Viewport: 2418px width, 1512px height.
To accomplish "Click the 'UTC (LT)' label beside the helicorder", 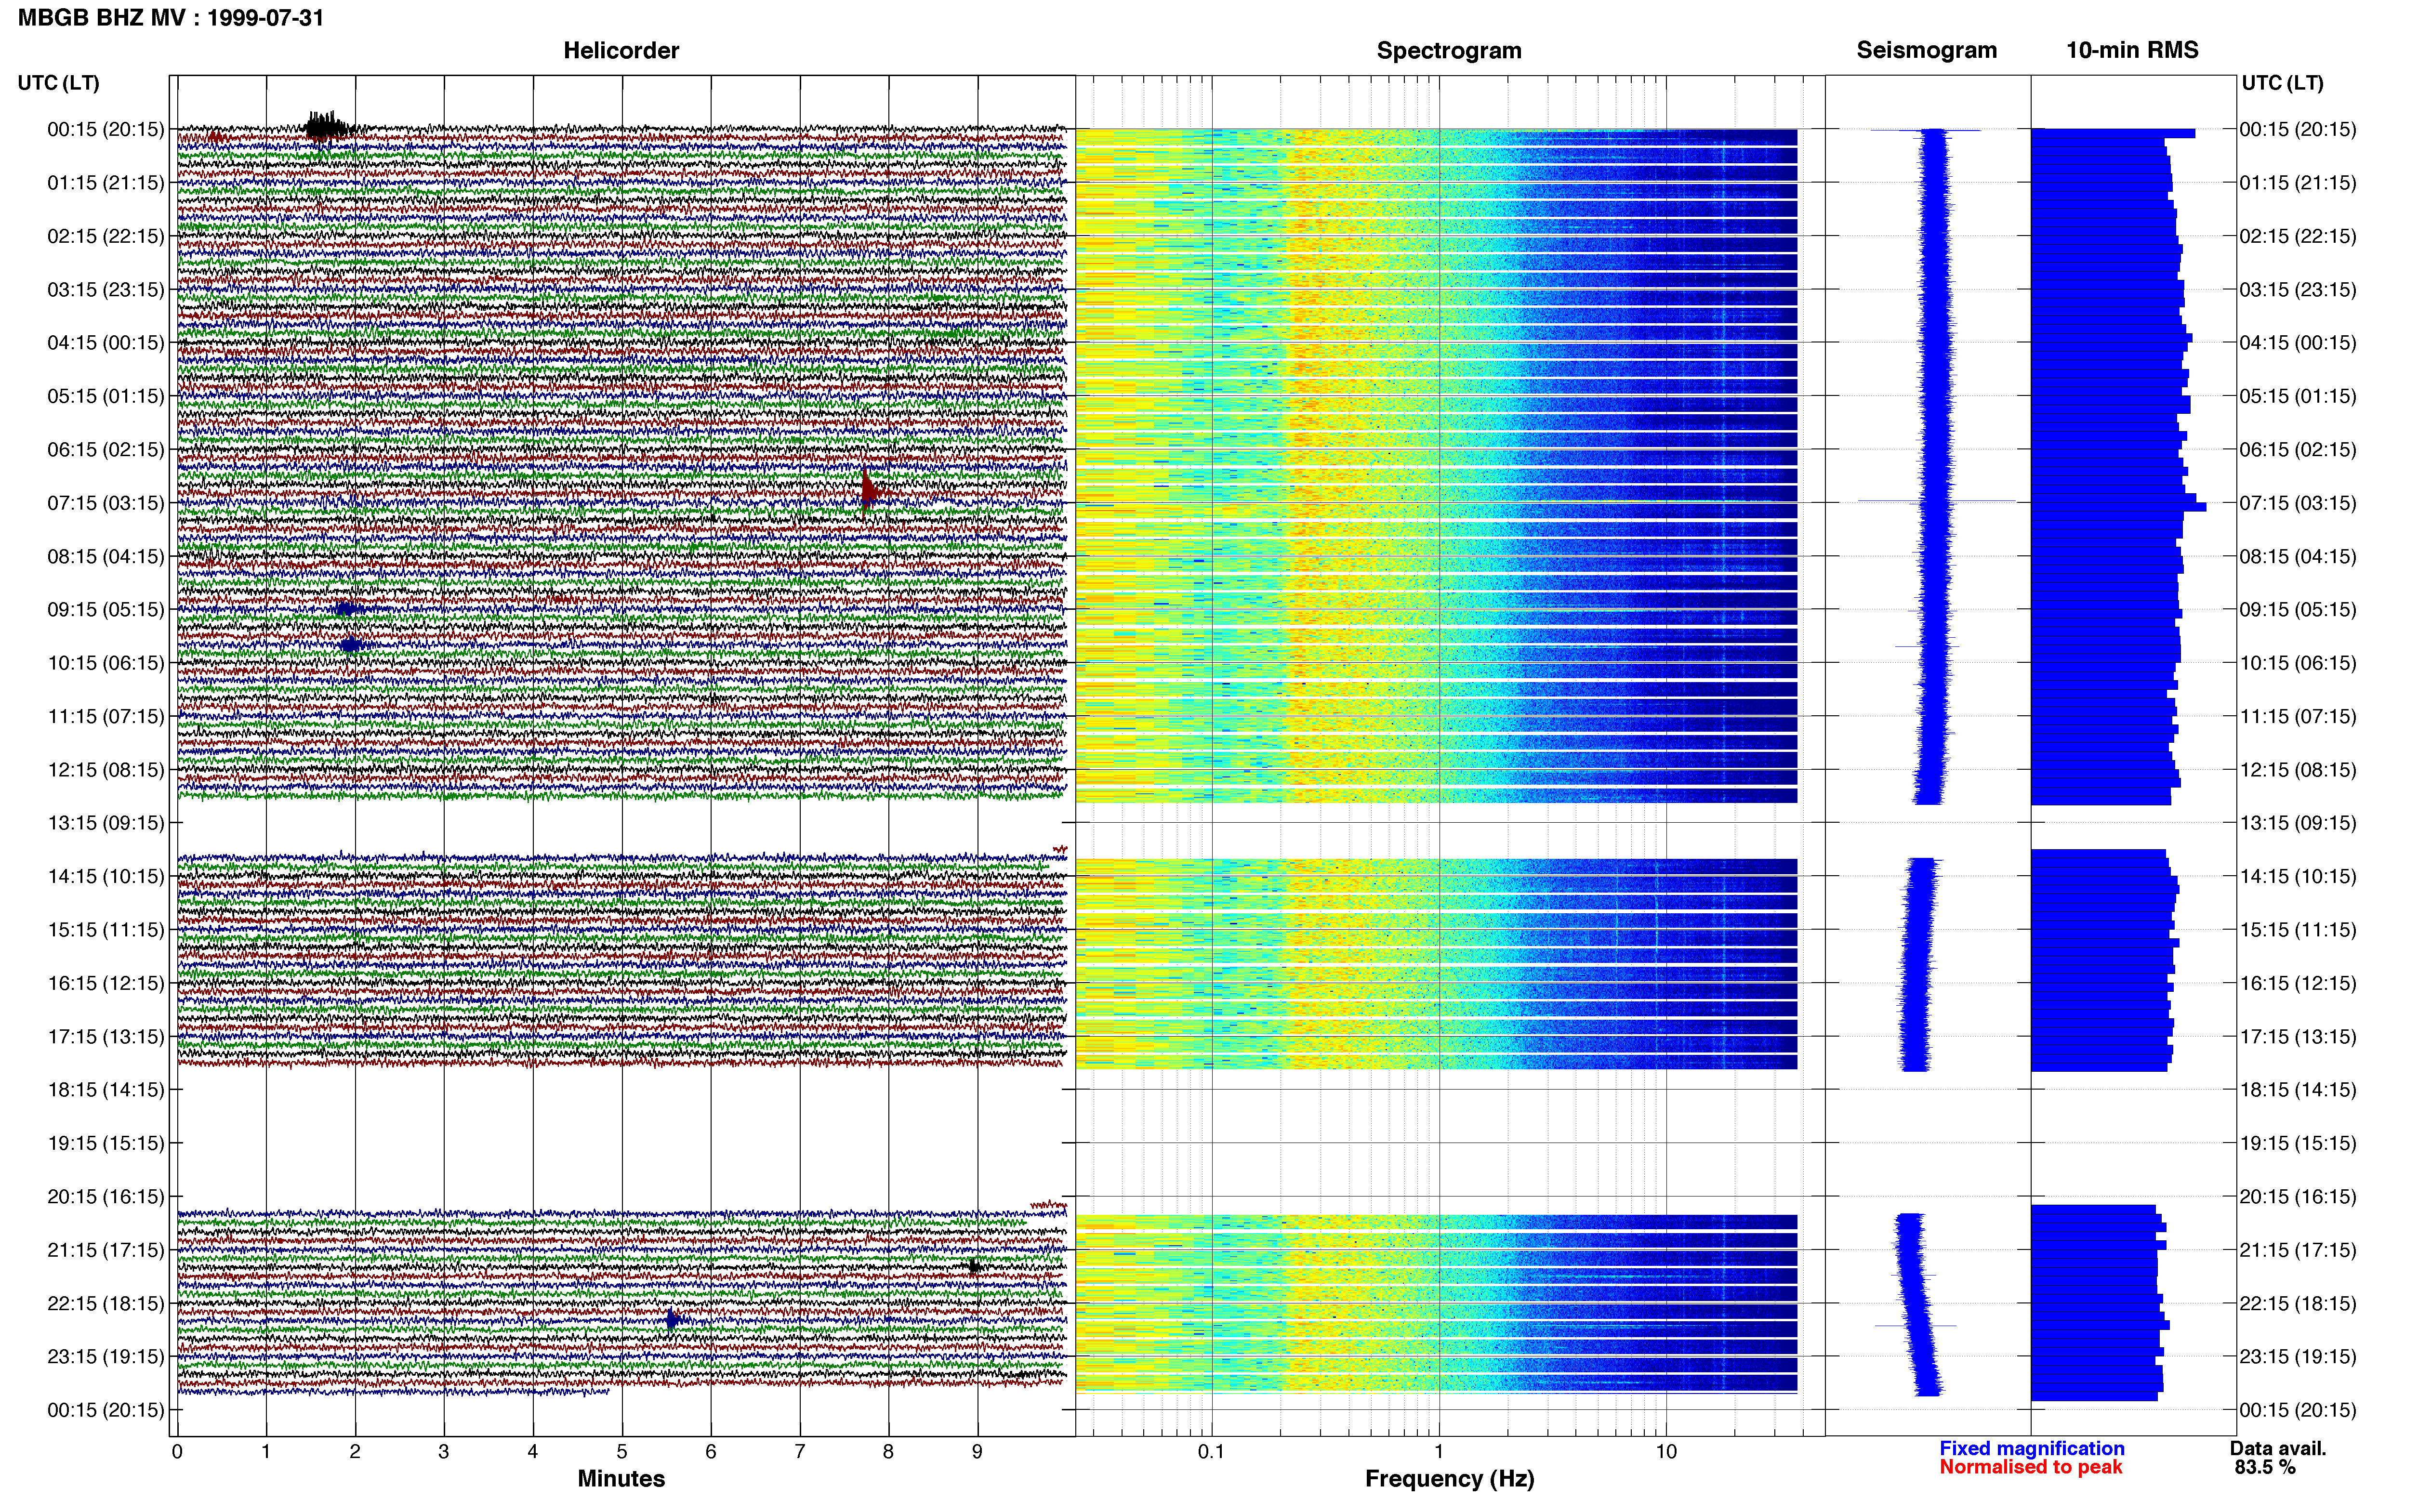I will 59,83.
